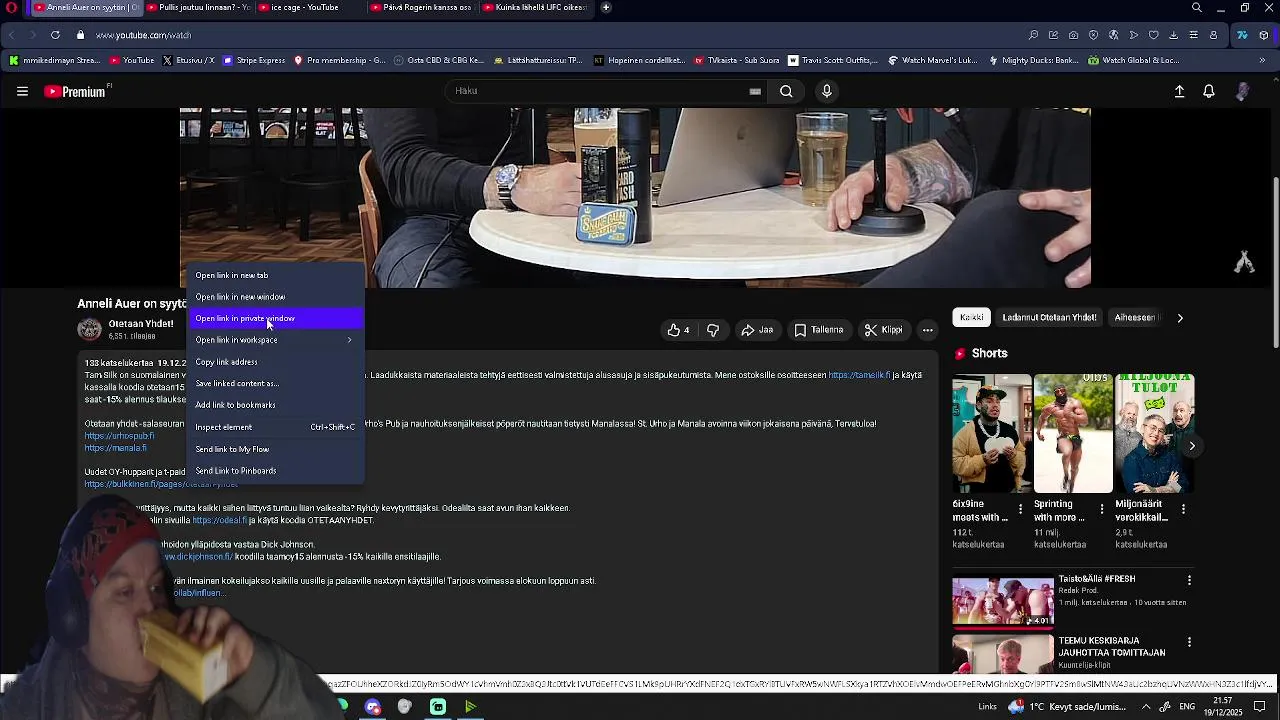Open Stripe Express bookmark

254,60
